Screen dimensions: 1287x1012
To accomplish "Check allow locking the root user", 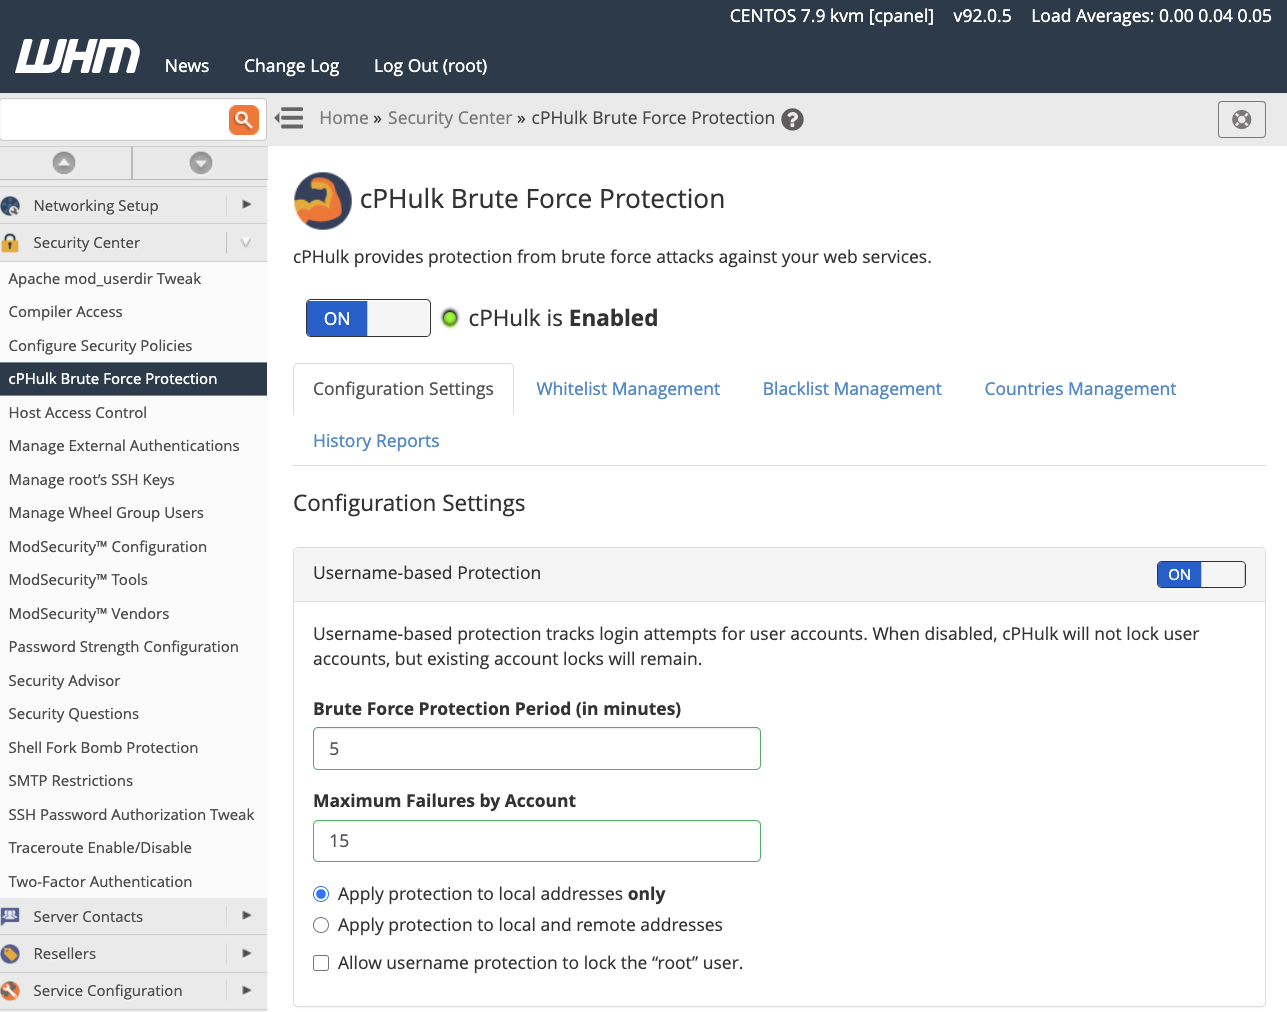I will point(321,962).
